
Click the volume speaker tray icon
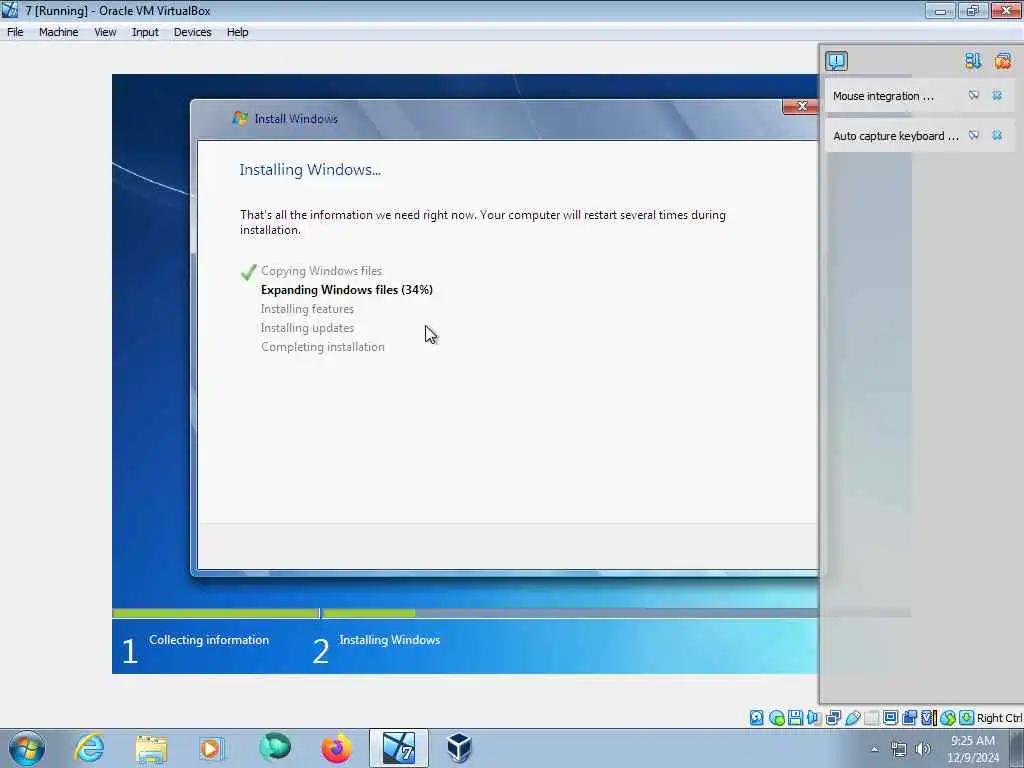tap(923, 750)
